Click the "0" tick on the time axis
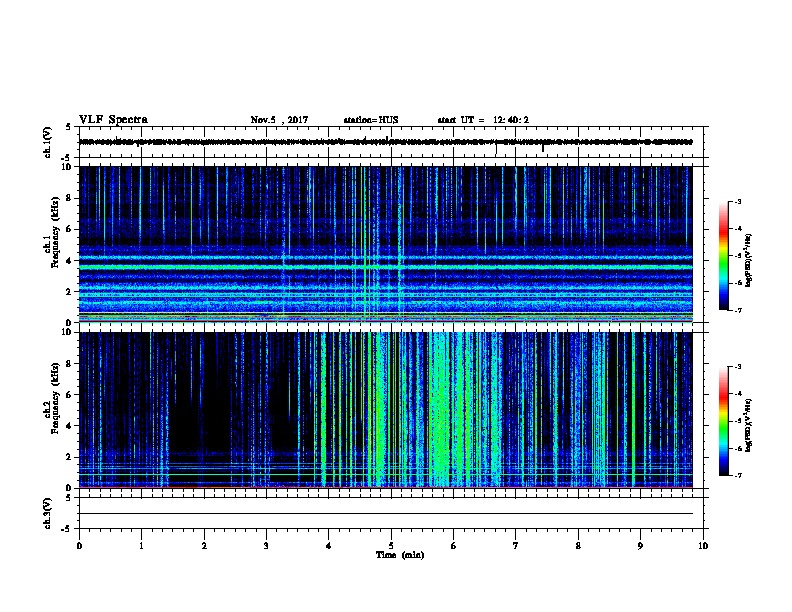Image resolution: width=792 pixels, height=612 pixels. tap(79, 546)
